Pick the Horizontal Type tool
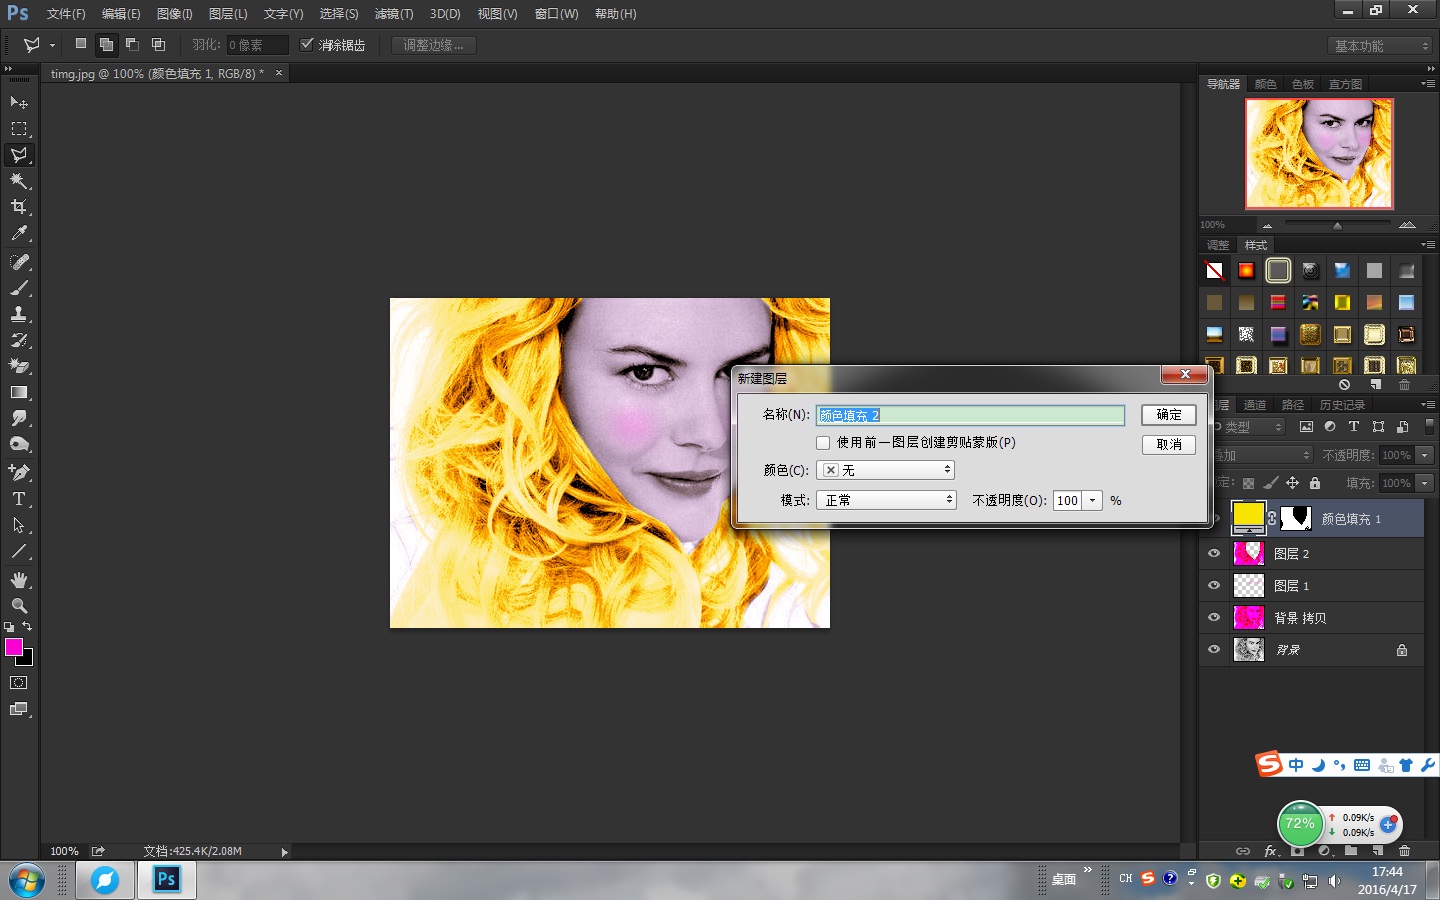 [x=19, y=499]
